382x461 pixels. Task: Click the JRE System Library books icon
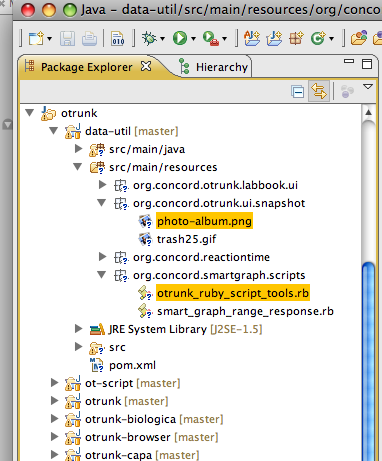pyautogui.click(x=97, y=329)
